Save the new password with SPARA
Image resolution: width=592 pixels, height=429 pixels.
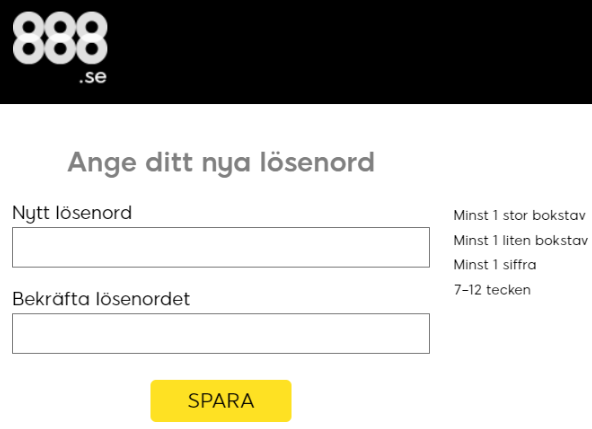pyautogui.click(x=221, y=401)
